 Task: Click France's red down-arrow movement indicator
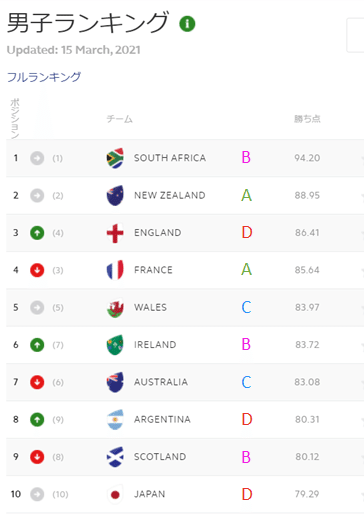pos(37,270)
